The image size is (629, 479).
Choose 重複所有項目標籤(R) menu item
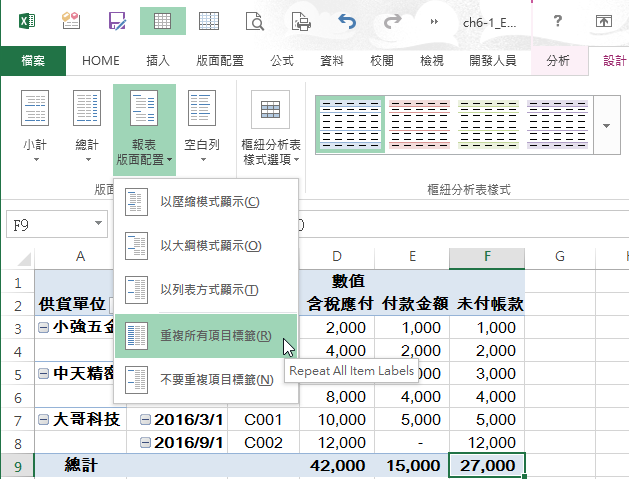[x=206, y=336]
